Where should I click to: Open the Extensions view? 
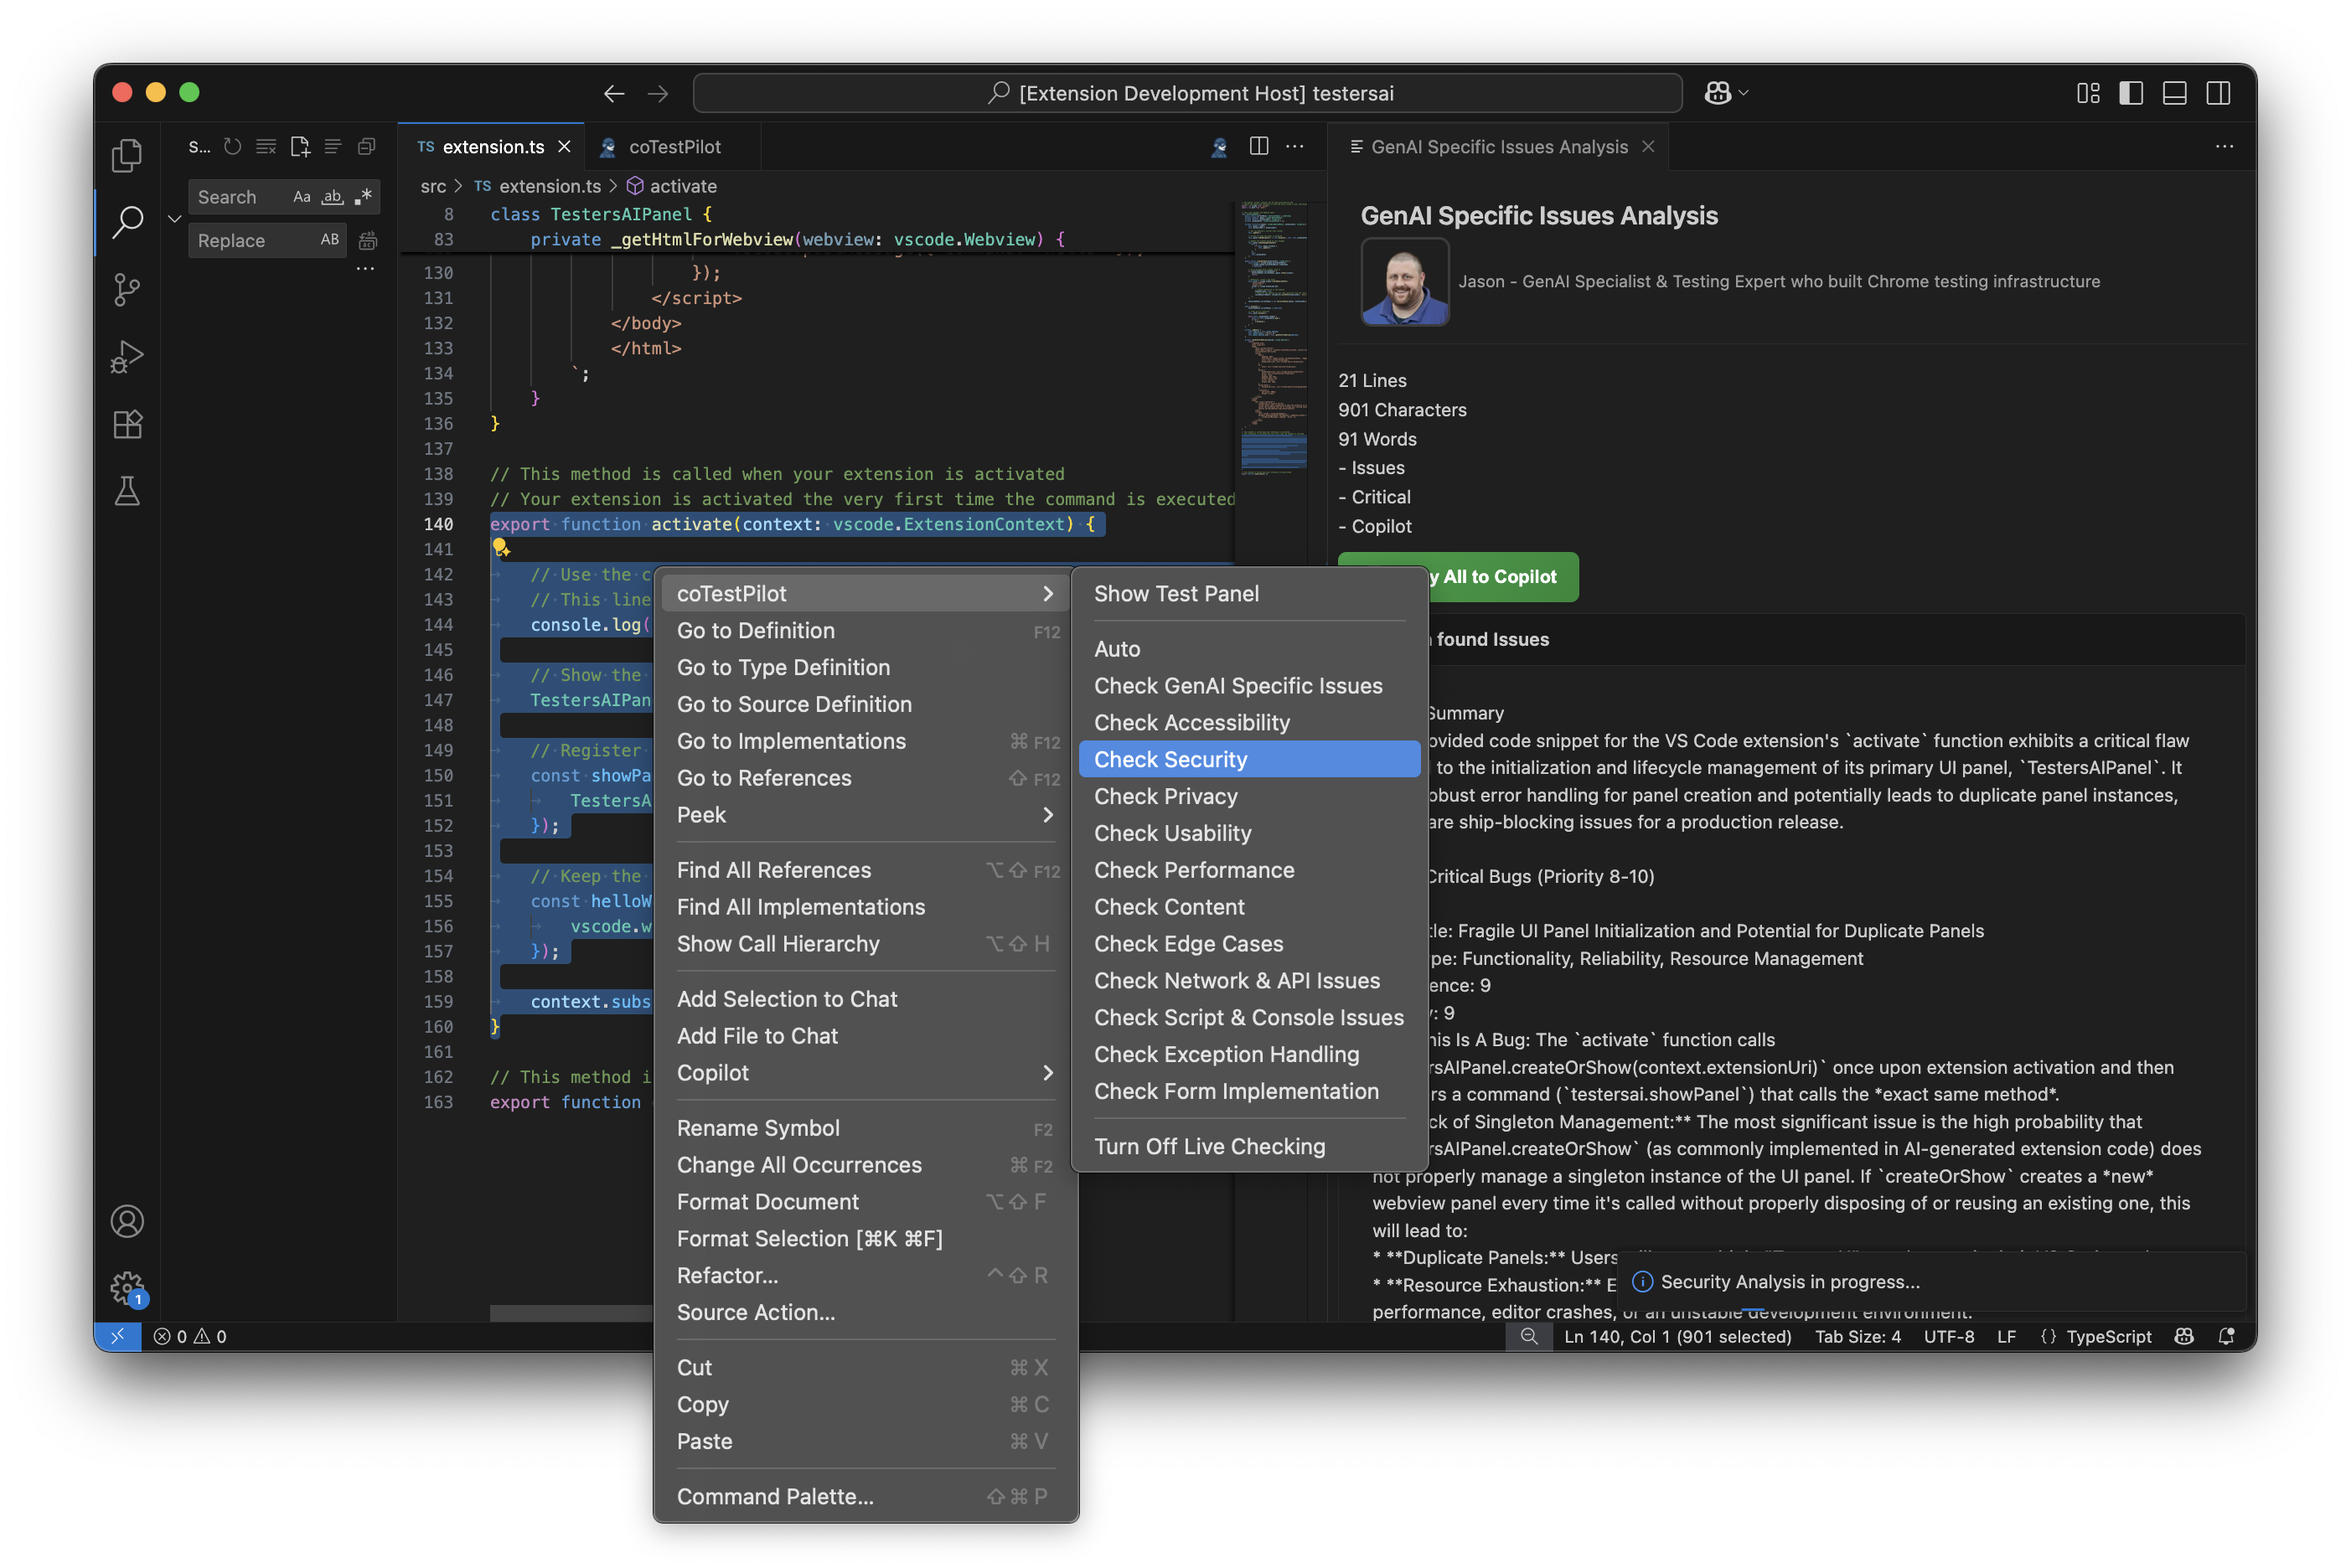[127, 424]
